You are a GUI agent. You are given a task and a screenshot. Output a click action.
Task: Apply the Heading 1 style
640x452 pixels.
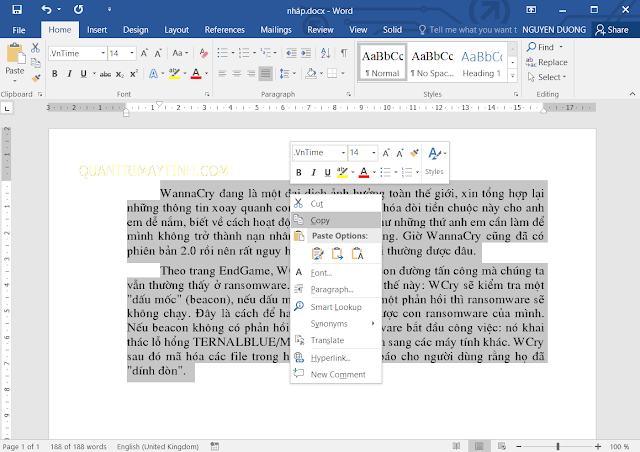pyautogui.click(x=482, y=62)
